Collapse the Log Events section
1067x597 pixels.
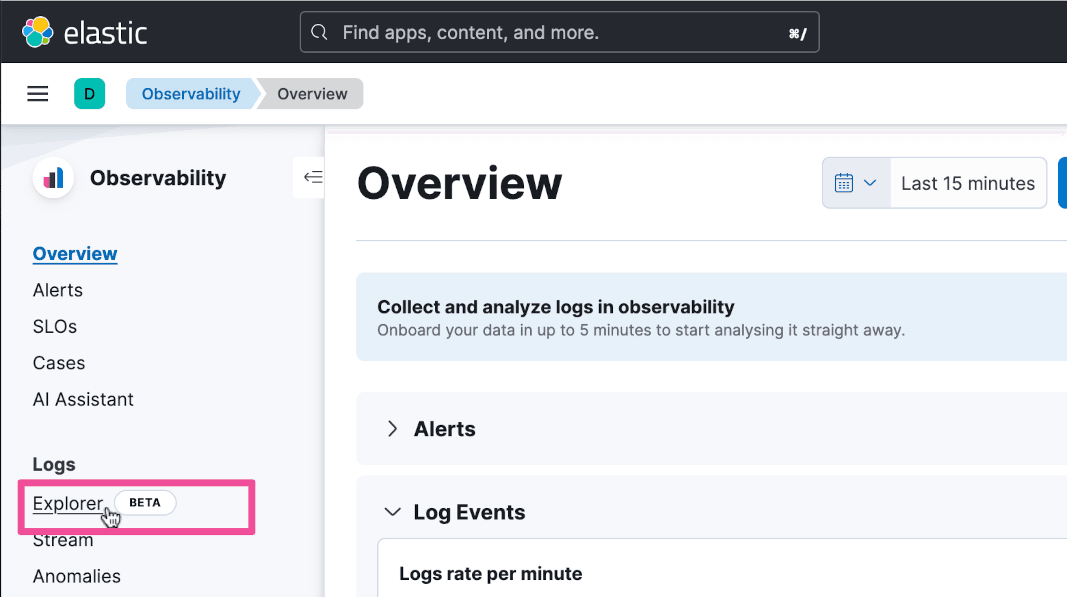click(393, 512)
